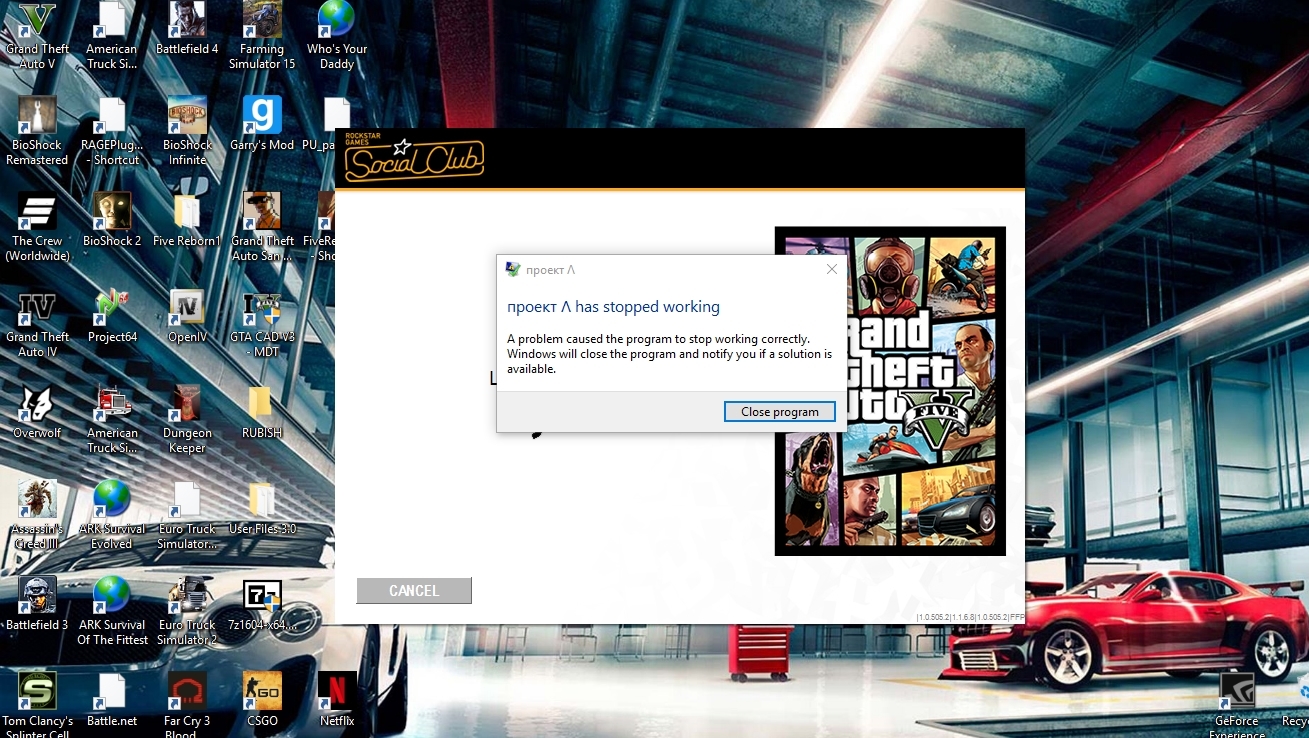Click the Who's Your Daddy globe icon
Image resolution: width=1309 pixels, height=738 pixels.
tap(337, 36)
